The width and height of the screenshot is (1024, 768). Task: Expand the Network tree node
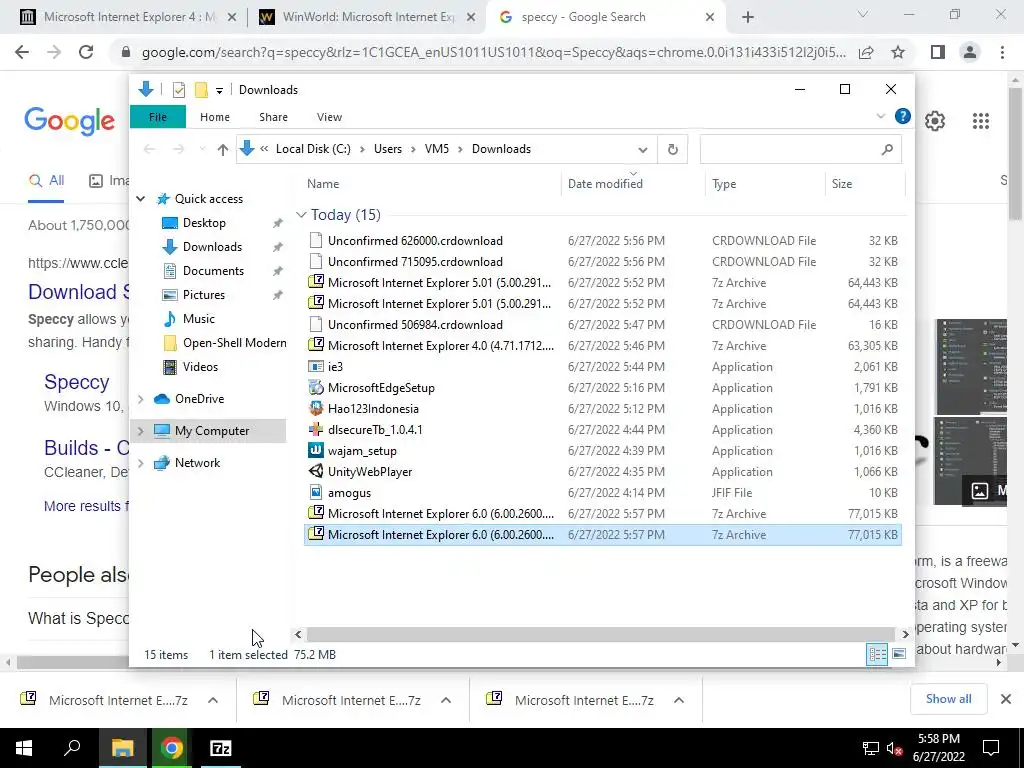140,463
